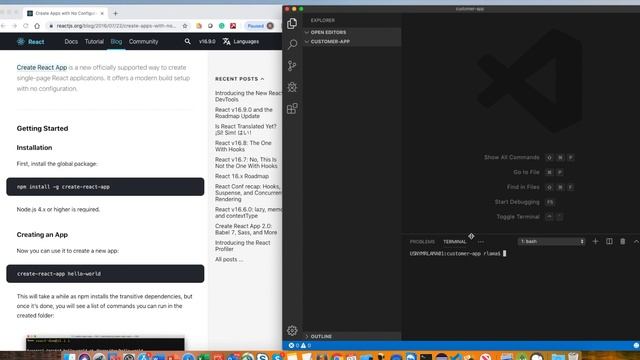640x360 pixels.
Task: Open the panel more actions ellipsis
Action: pyautogui.click(x=481, y=242)
